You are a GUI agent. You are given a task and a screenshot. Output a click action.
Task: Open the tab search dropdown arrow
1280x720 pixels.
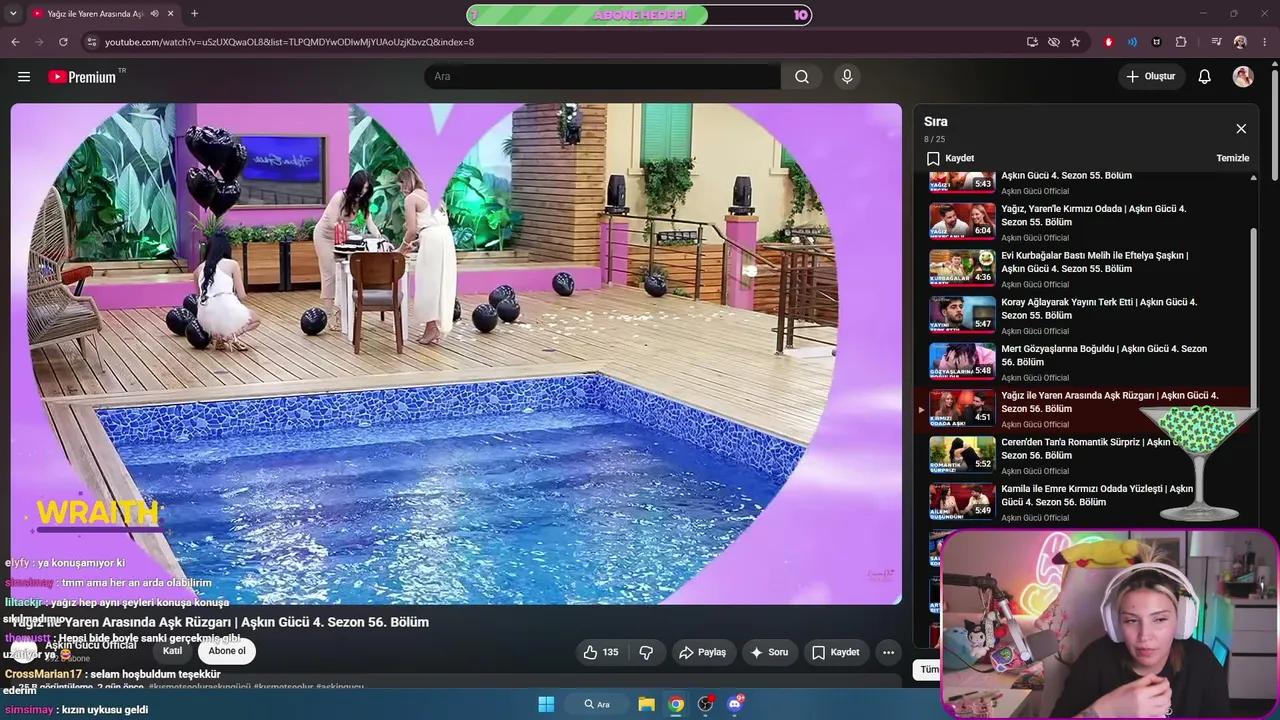[x=12, y=14]
